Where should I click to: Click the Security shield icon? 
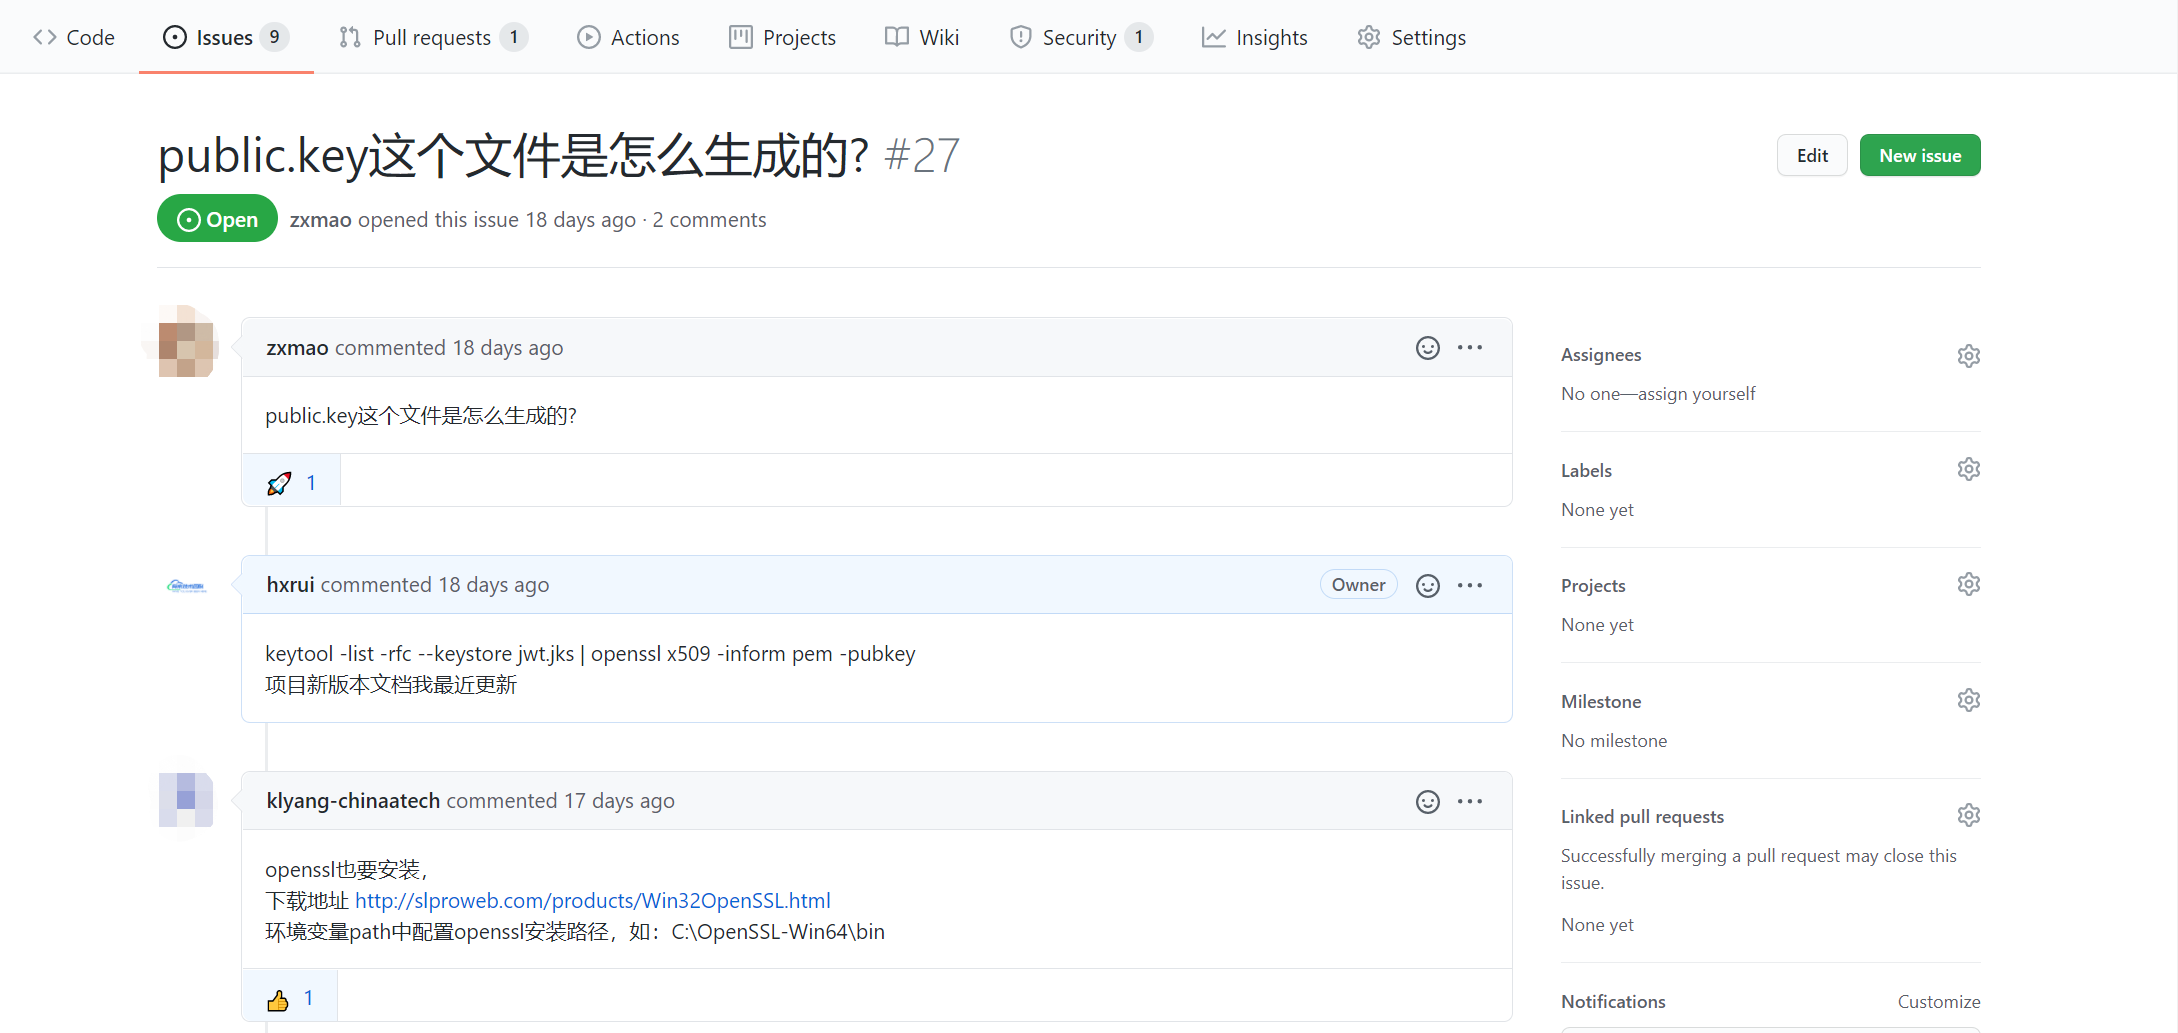point(1020,37)
